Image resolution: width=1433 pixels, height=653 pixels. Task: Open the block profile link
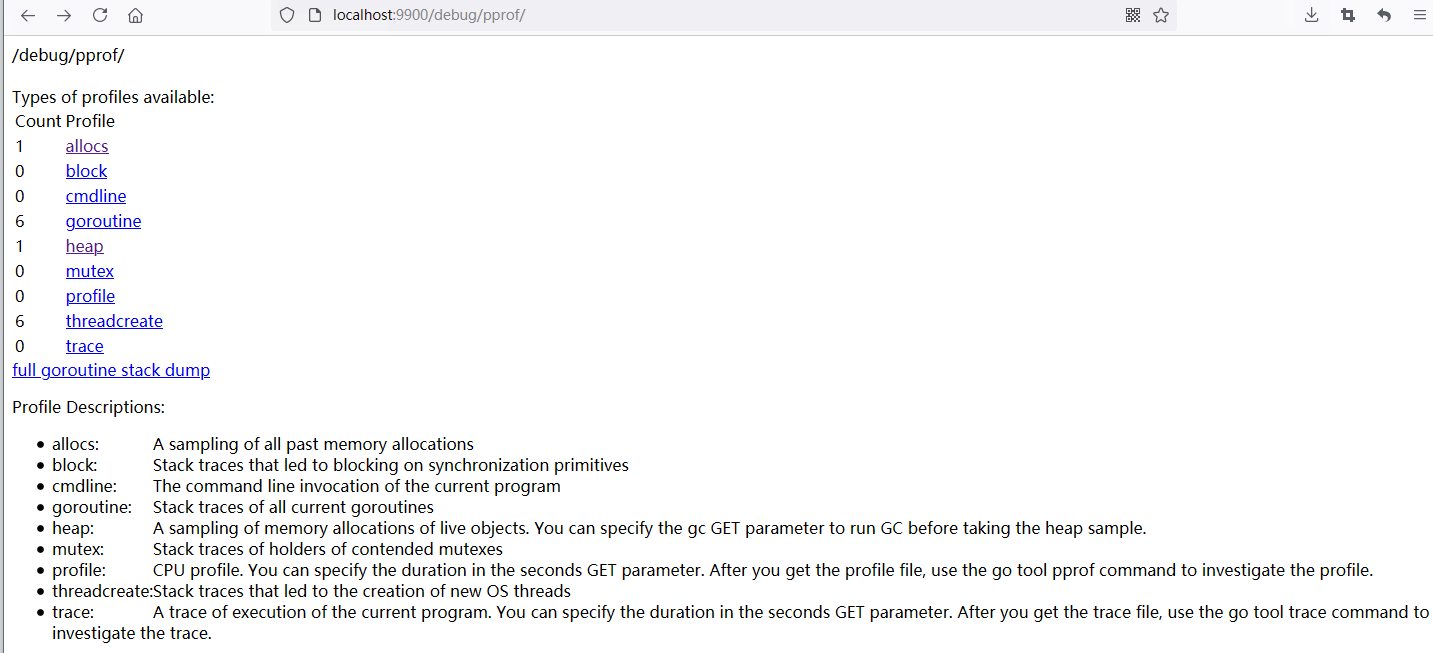86,171
